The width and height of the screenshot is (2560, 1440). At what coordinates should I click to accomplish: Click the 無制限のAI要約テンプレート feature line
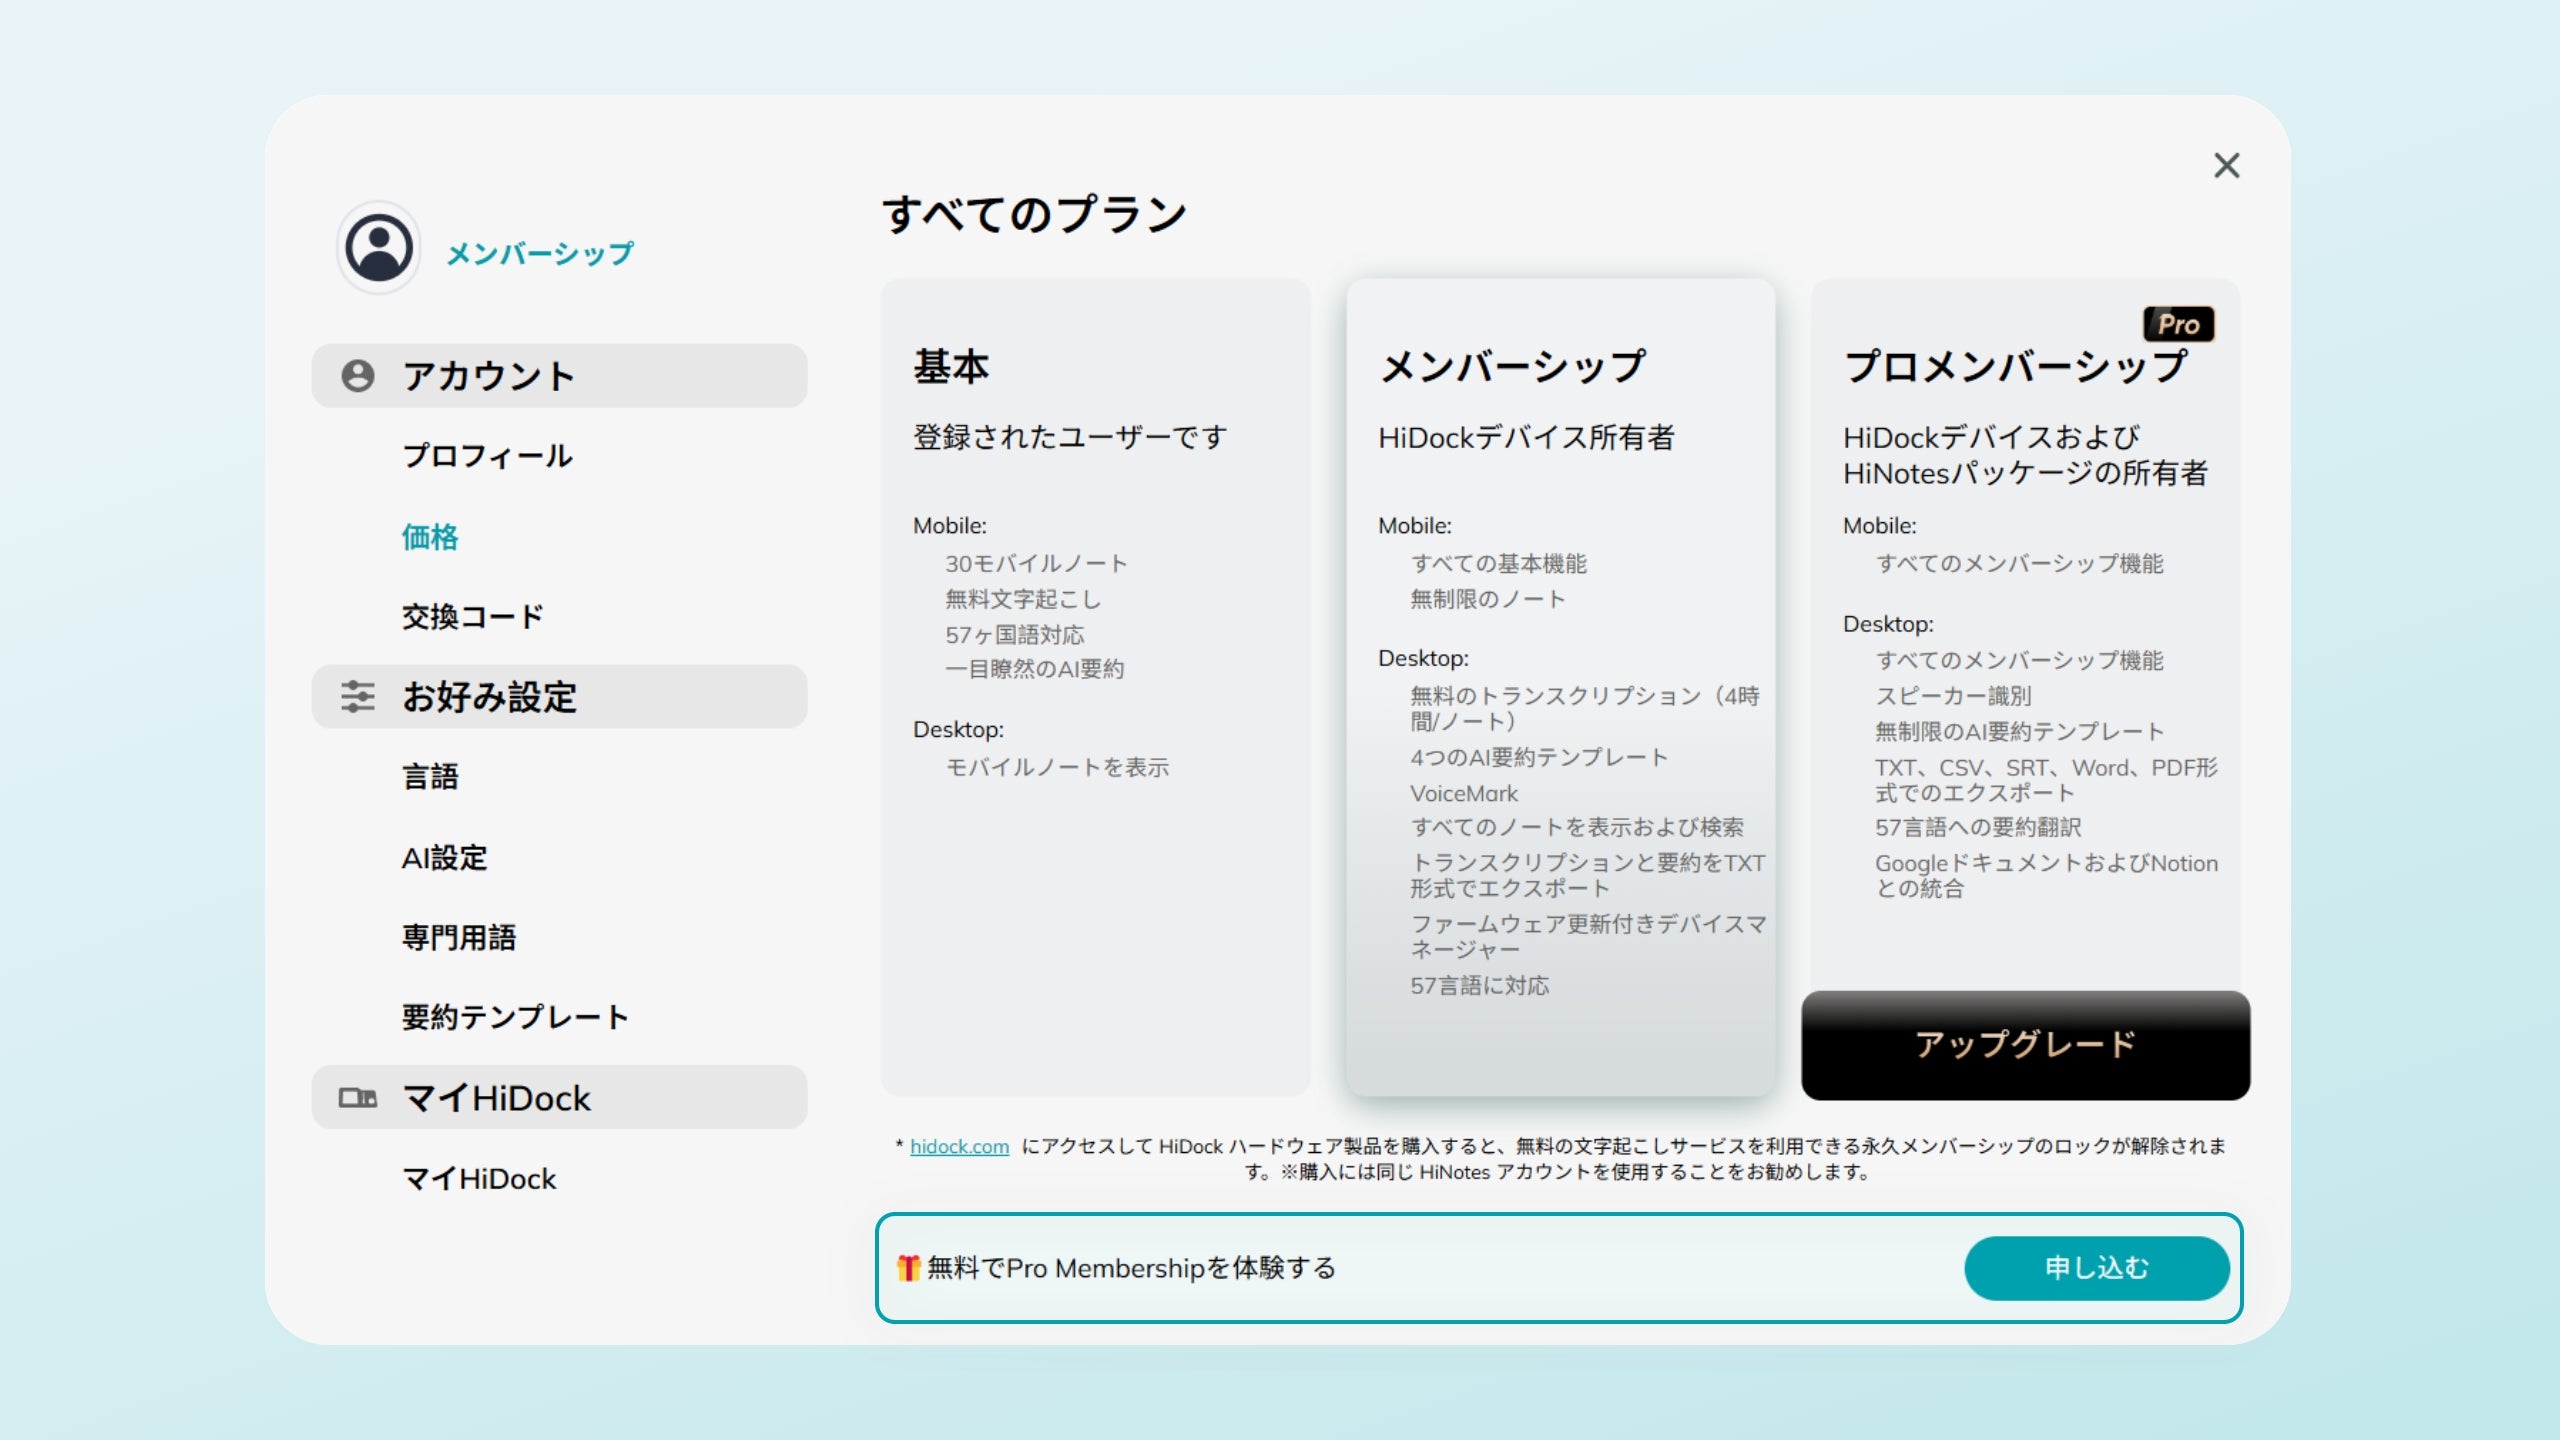pyautogui.click(x=2019, y=732)
